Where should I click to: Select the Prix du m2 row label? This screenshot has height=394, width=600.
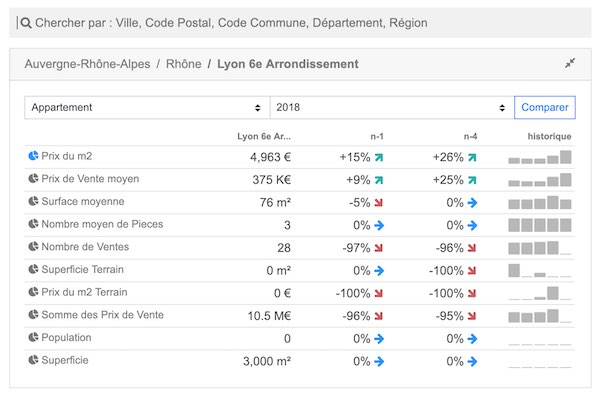click(x=67, y=156)
